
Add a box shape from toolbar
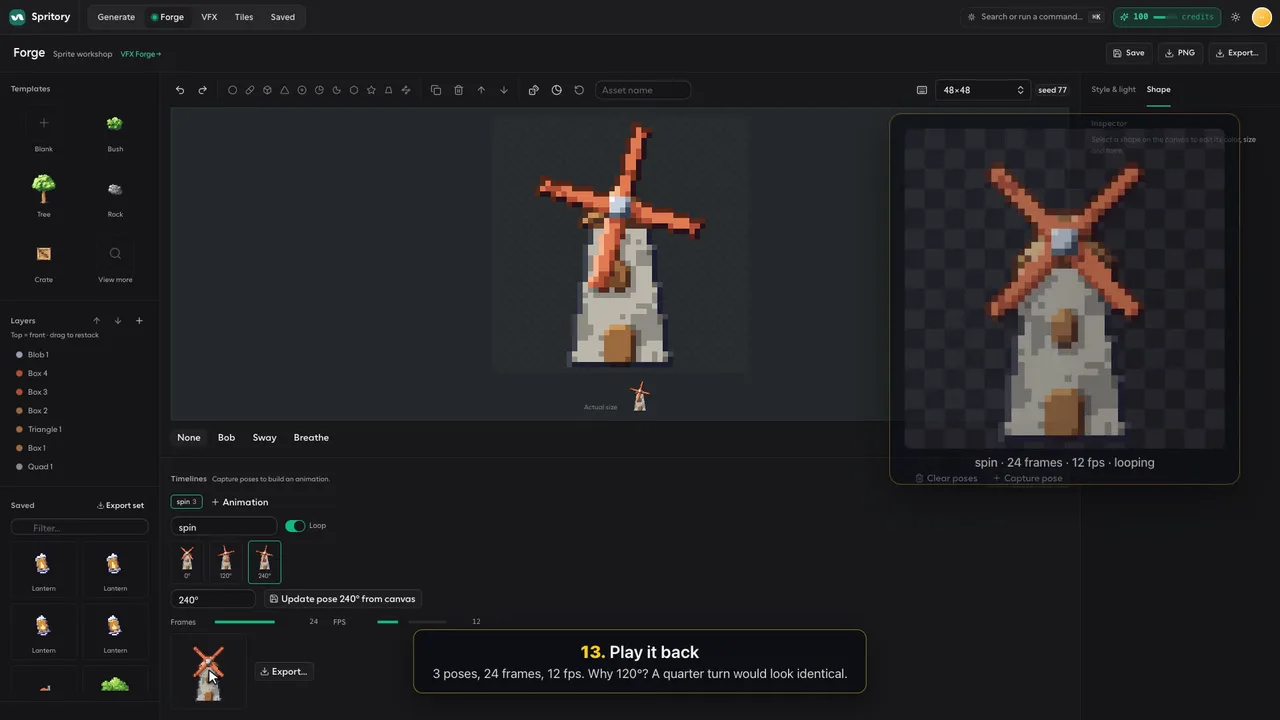[x=267, y=90]
